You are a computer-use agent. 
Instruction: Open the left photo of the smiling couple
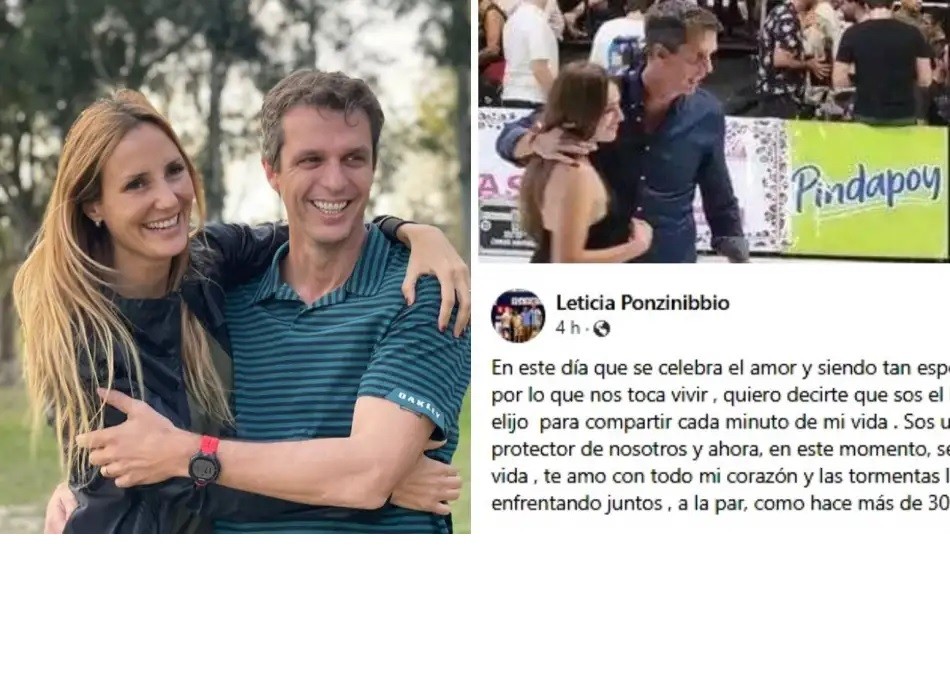coord(235,267)
